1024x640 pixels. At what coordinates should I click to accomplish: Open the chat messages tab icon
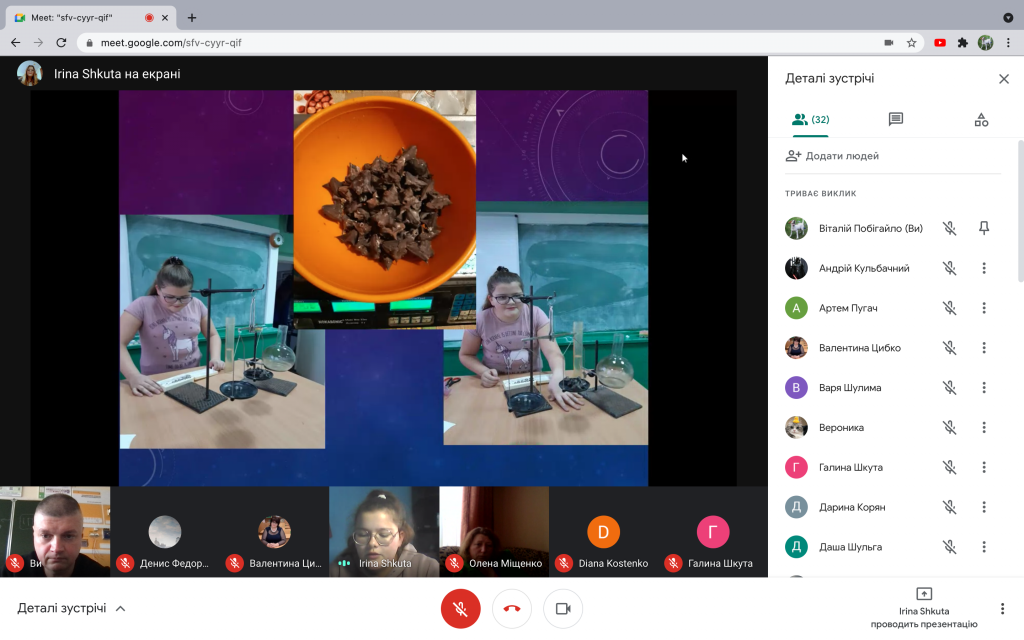pyautogui.click(x=895, y=119)
